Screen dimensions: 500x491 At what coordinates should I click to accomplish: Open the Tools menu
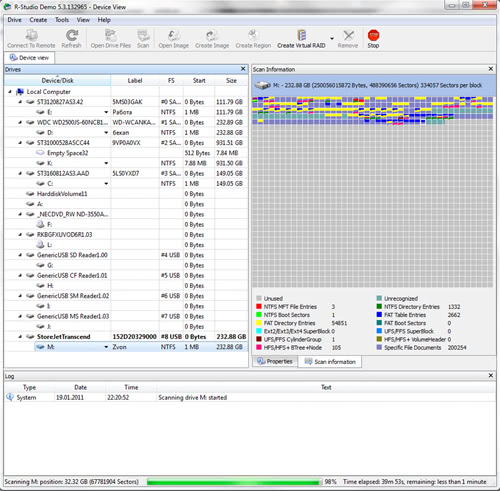[x=62, y=20]
